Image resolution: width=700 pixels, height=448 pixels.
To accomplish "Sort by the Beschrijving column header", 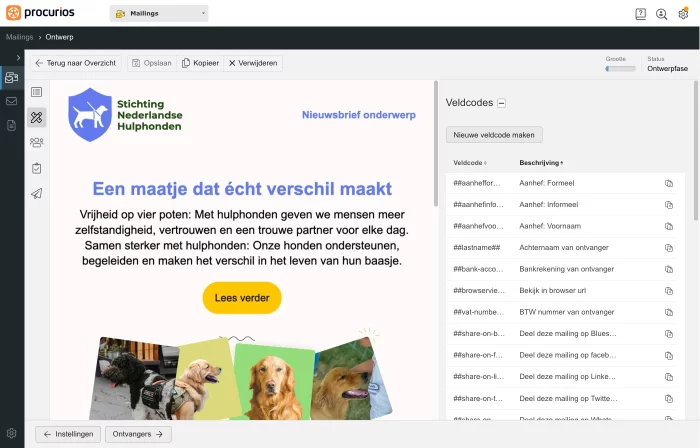I will point(541,162).
